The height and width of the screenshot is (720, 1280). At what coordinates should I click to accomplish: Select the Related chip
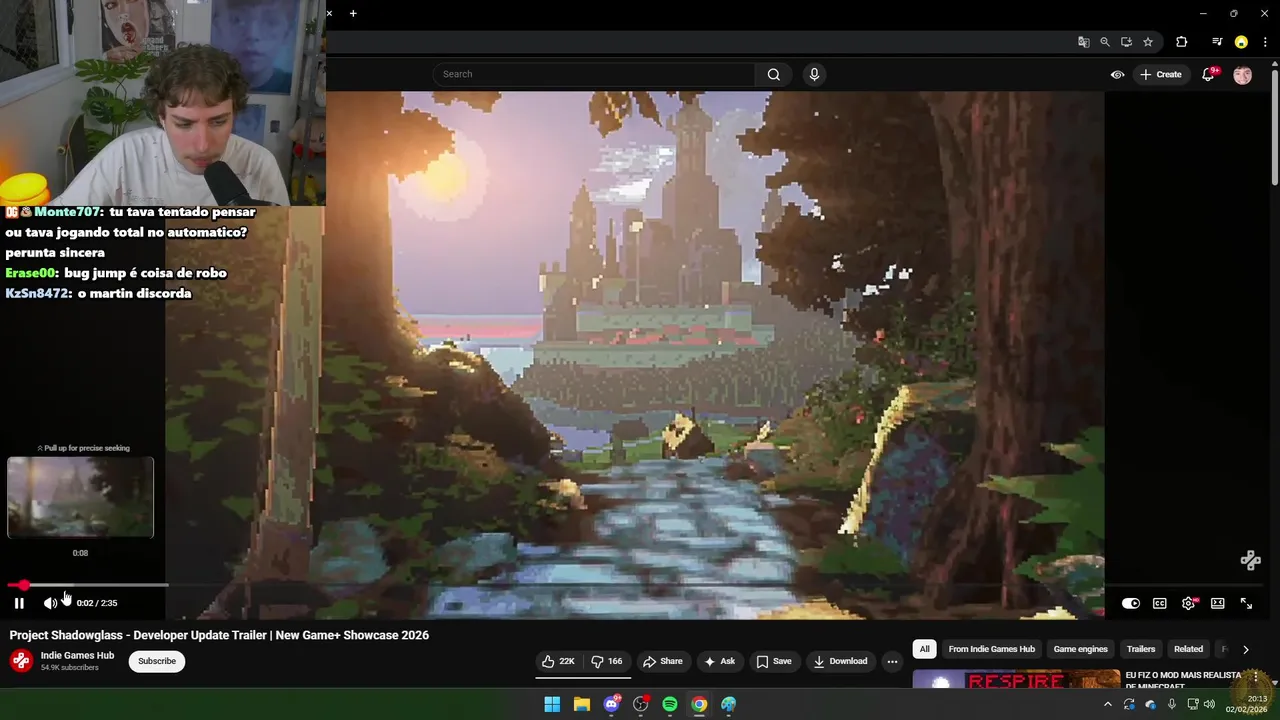pos(1188,649)
